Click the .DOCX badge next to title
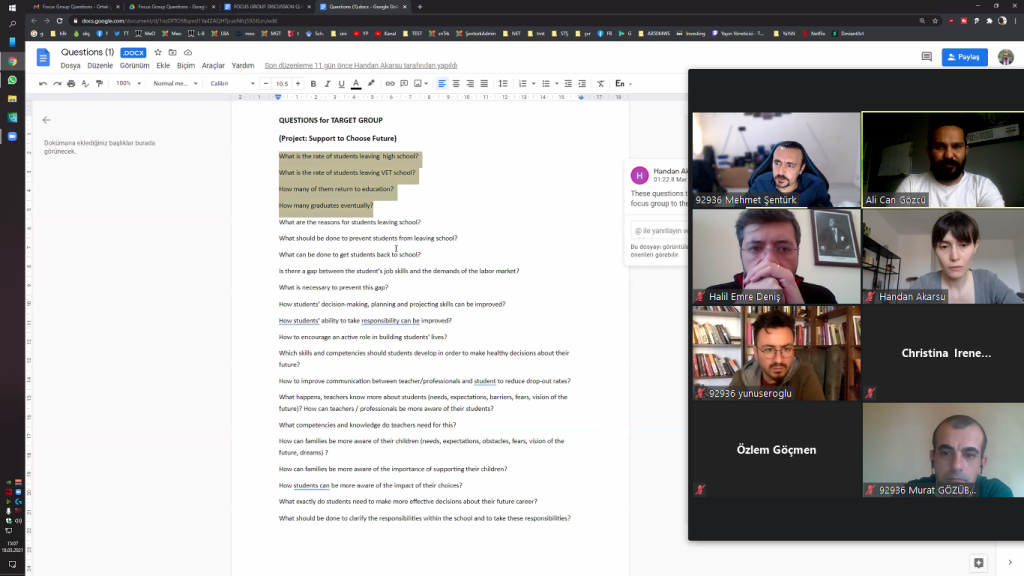The image size is (1024, 576). click(x=133, y=53)
